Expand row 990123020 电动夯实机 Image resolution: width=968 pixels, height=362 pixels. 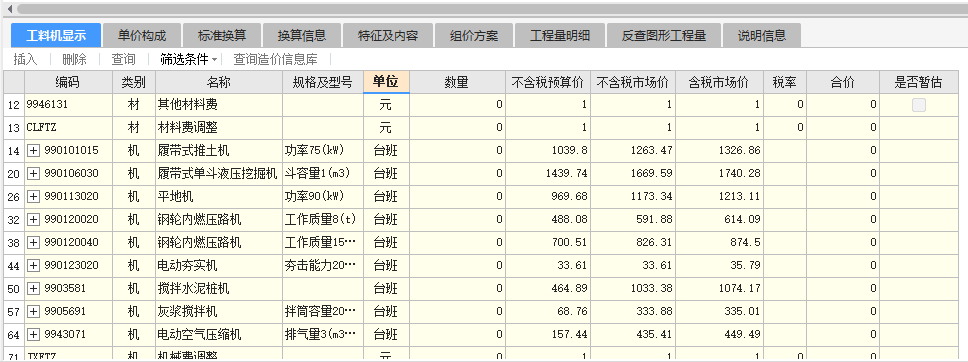point(33,266)
